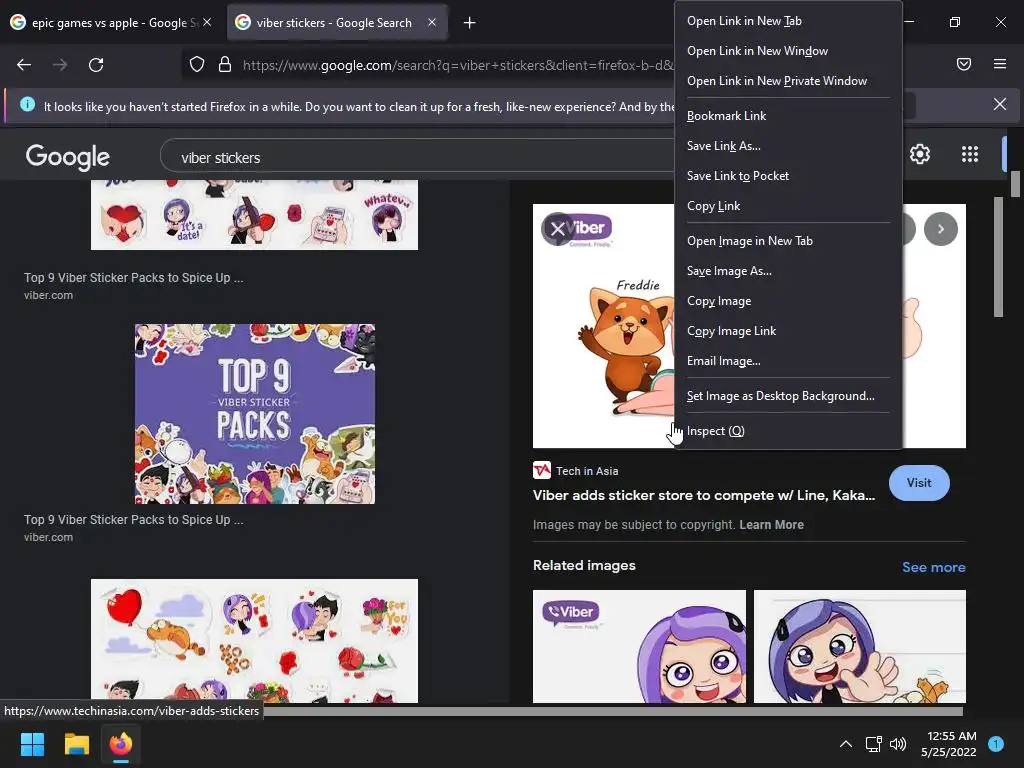This screenshot has width=1024, height=768.
Task: Click 'Tech in Asia' source name
Action: pos(587,471)
